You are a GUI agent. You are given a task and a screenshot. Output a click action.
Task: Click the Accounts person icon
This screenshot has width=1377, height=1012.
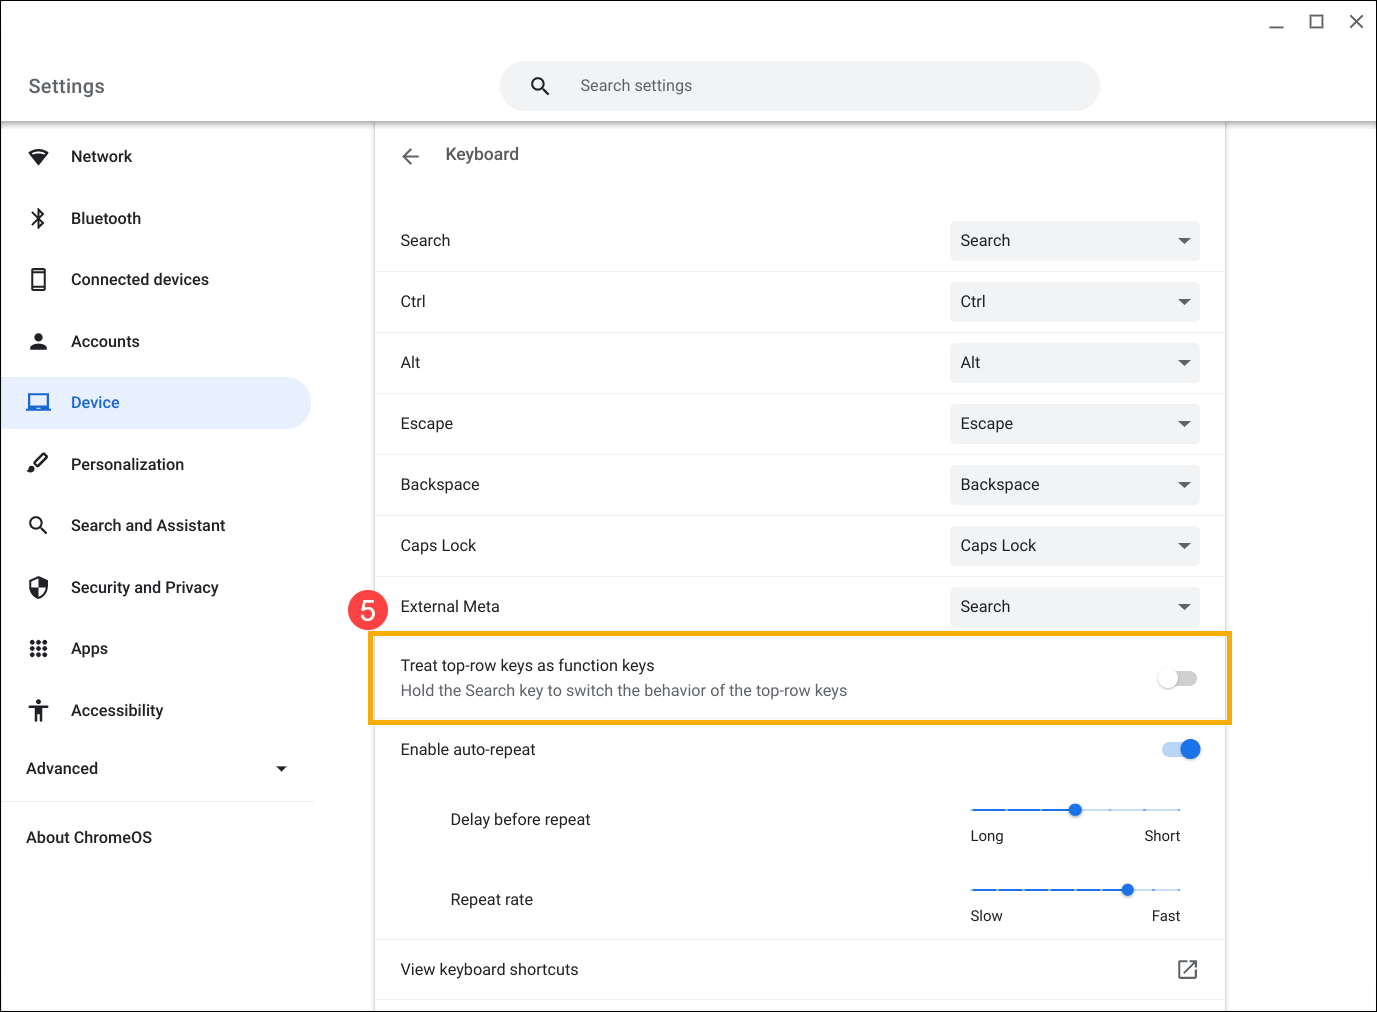point(38,341)
